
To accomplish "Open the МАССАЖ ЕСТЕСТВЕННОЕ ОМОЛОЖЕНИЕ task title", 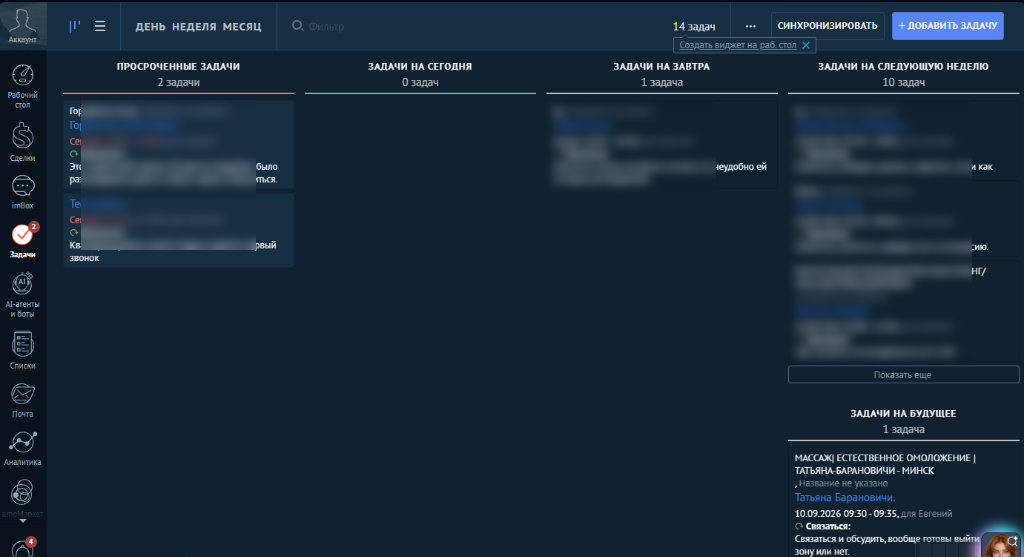I will coord(885,464).
